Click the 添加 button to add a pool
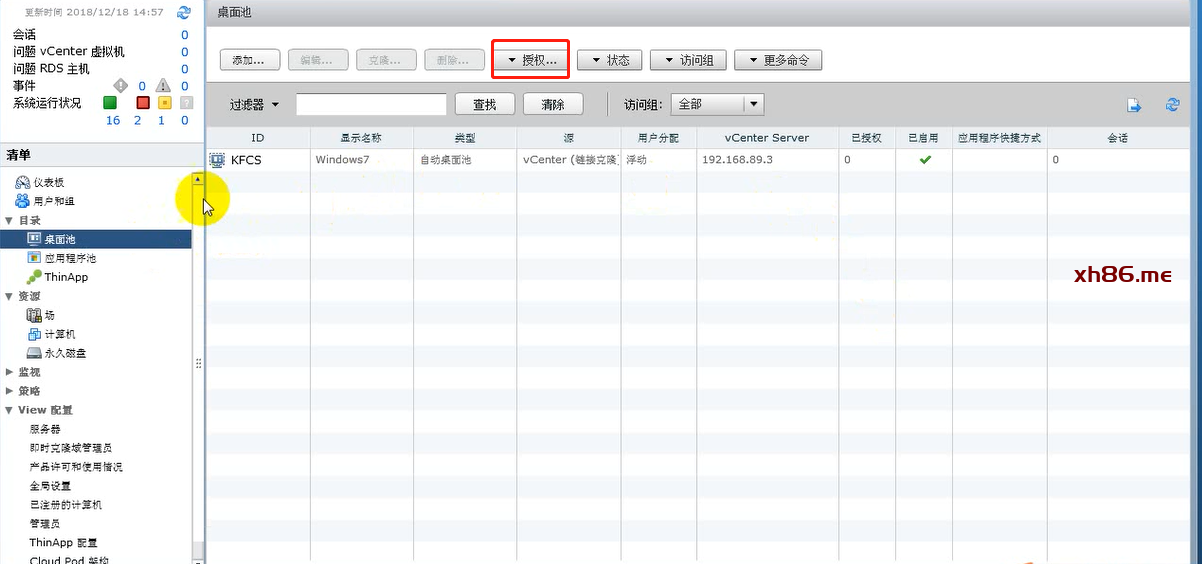This screenshot has height=564, width=1202. pyautogui.click(x=249, y=60)
